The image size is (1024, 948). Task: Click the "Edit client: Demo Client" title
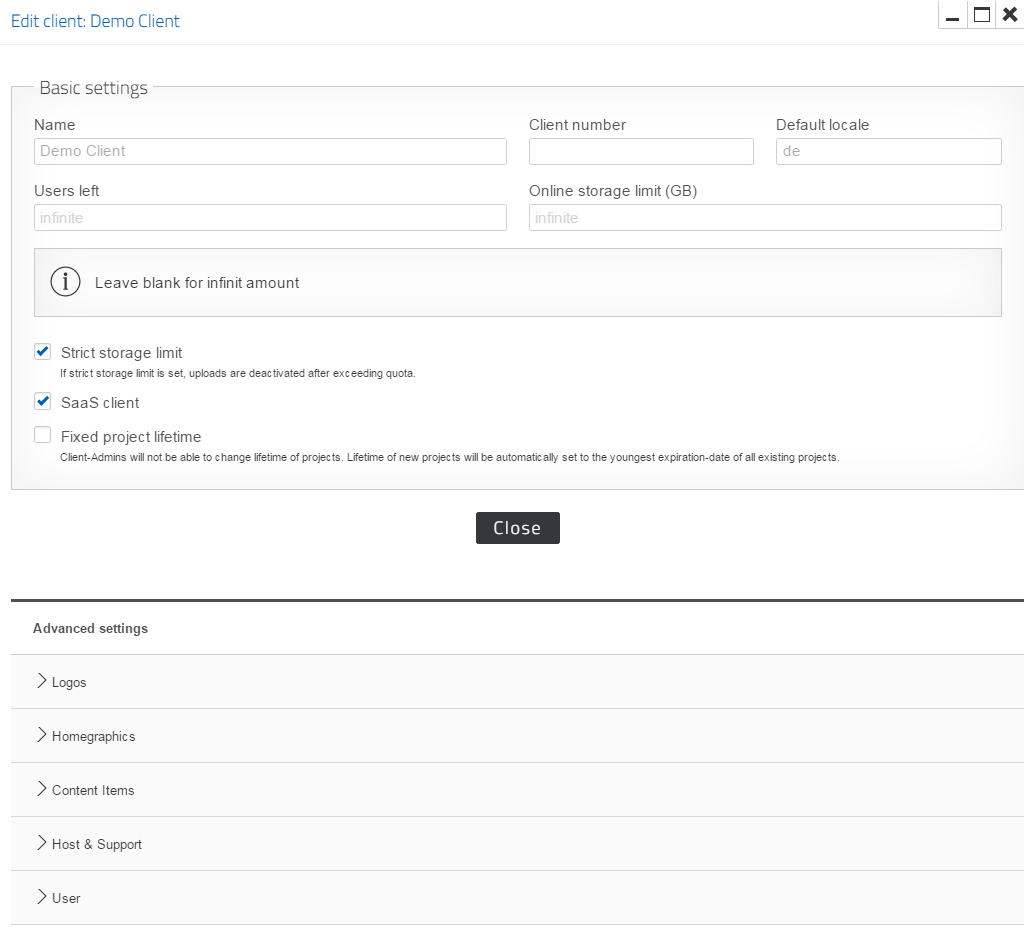pos(95,21)
